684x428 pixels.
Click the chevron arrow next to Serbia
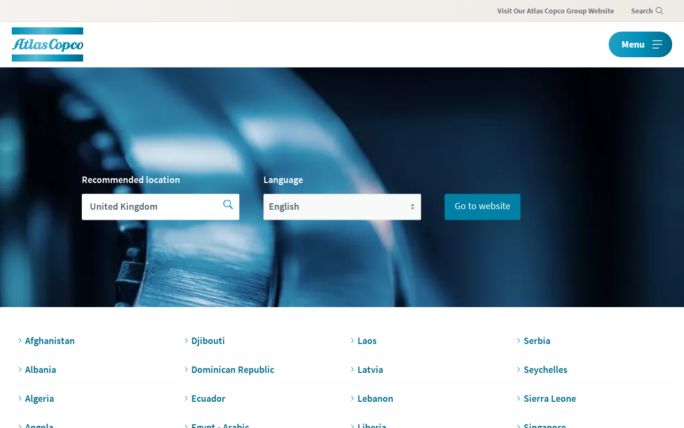(x=518, y=341)
